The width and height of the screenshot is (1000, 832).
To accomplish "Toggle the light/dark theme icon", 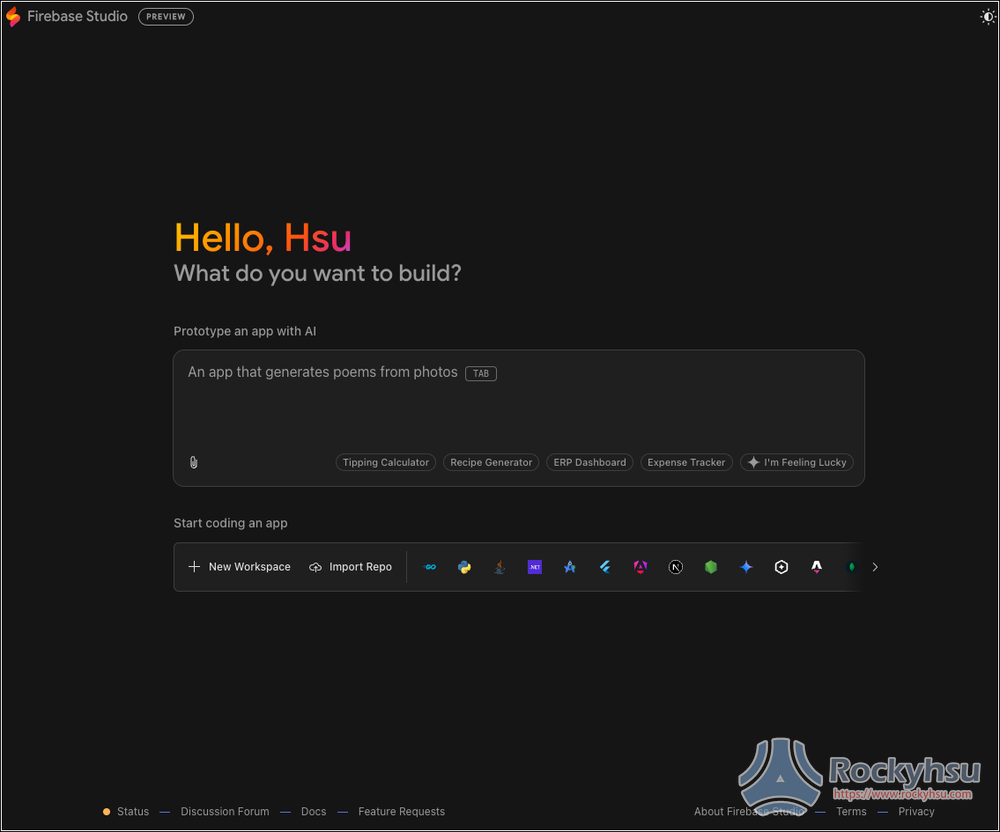I will point(987,17).
